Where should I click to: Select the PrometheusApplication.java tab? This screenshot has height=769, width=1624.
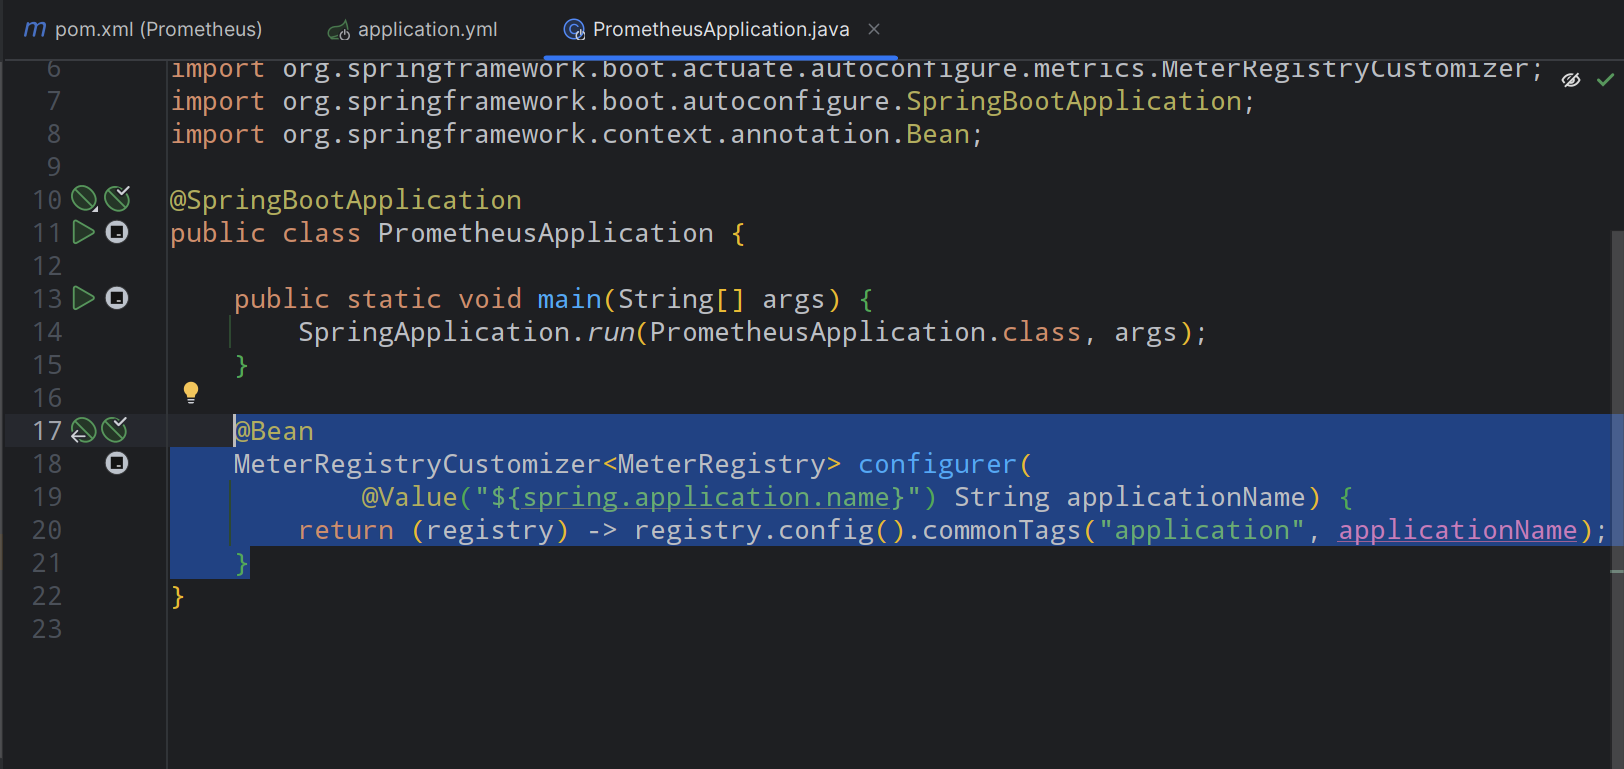pyautogui.click(x=721, y=29)
